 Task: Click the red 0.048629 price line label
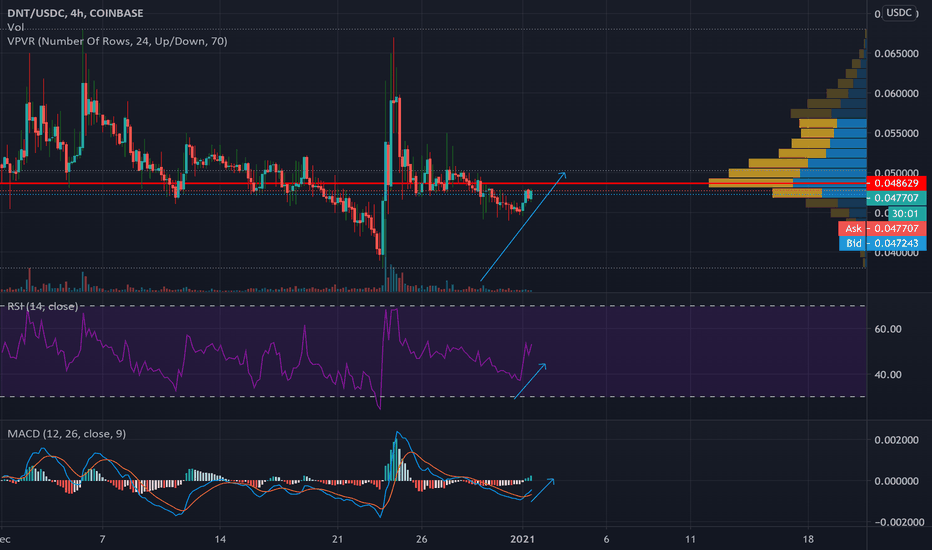(896, 184)
